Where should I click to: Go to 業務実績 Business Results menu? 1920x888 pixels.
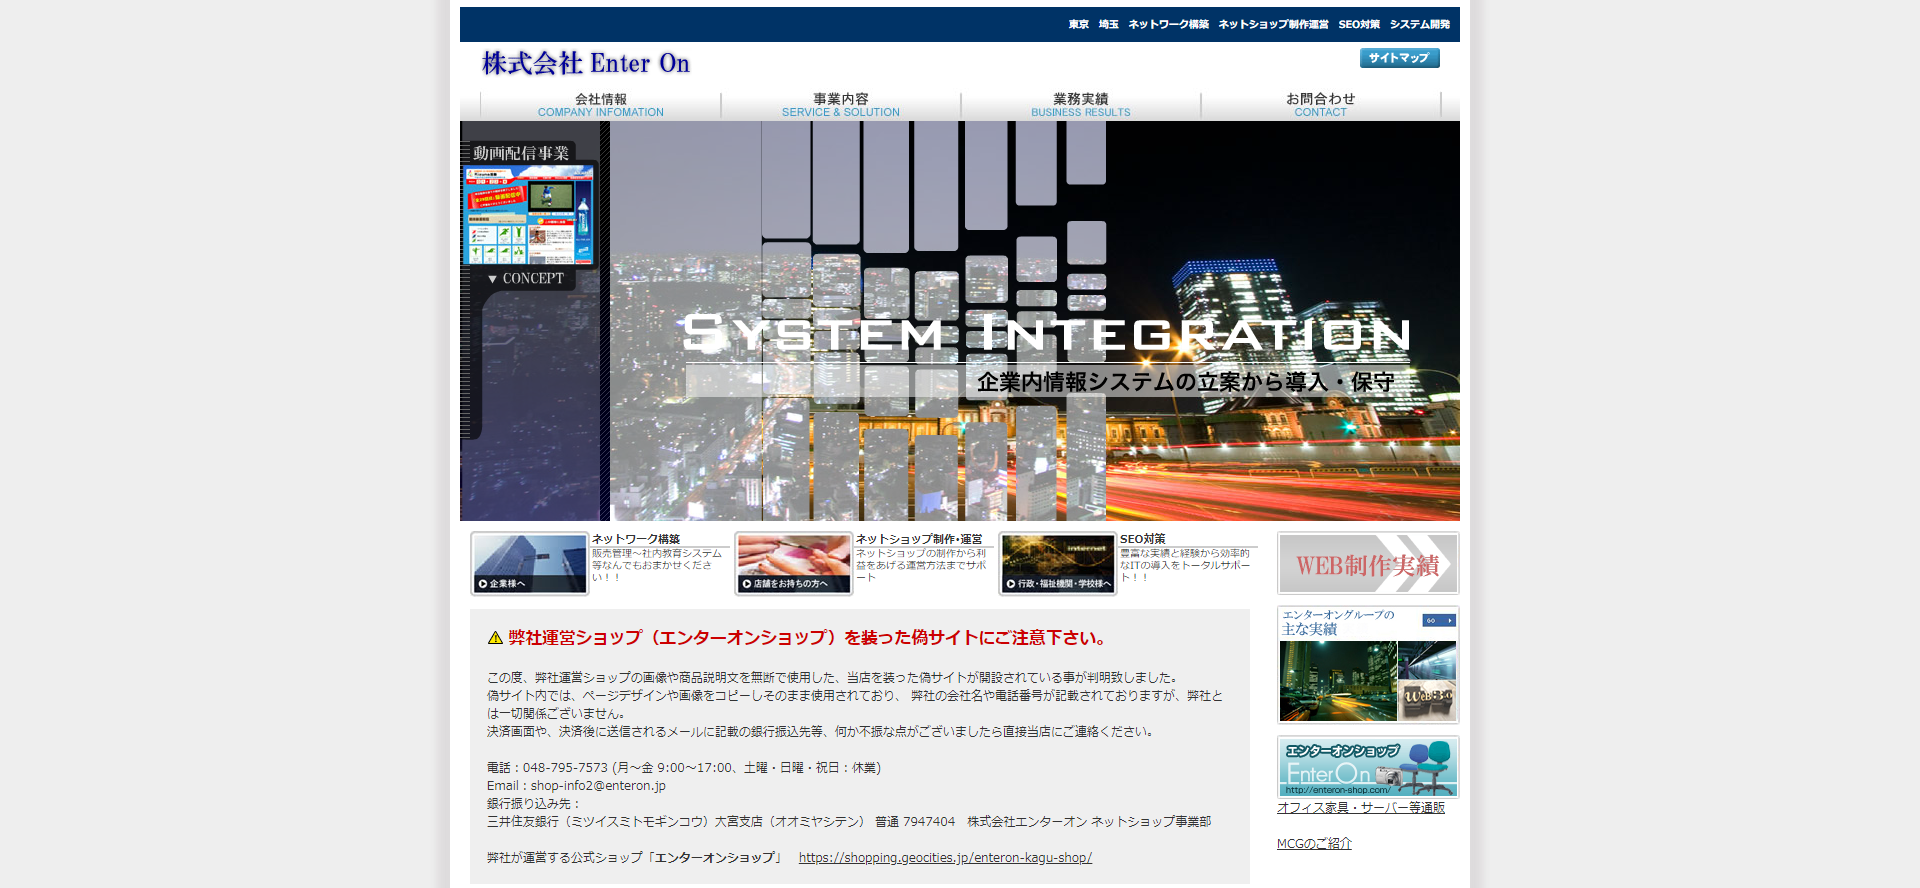point(1080,105)
